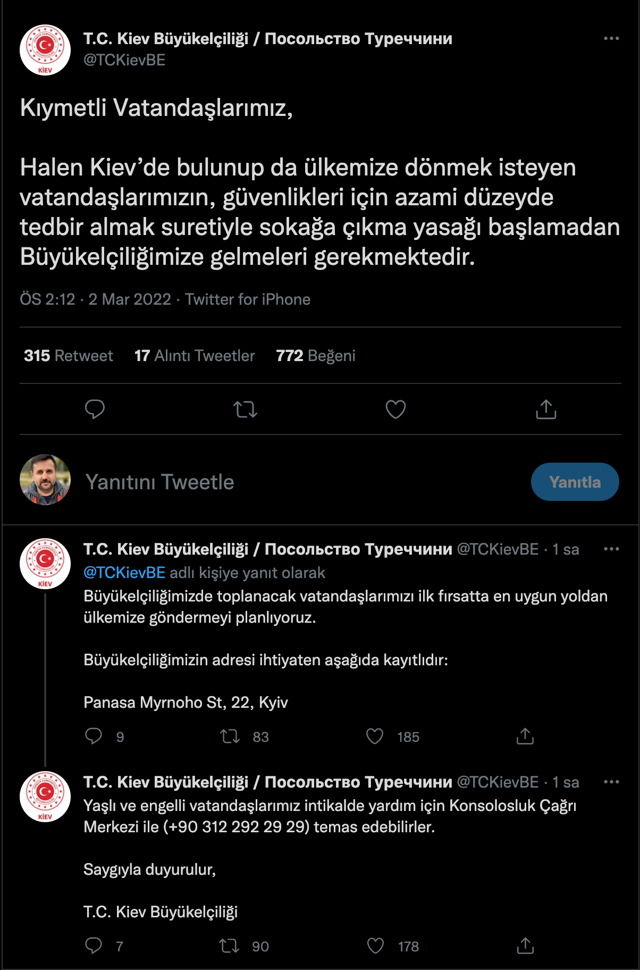Share the last reply using its share icon
Image resolution: width=640 pixels, height=970 pixels.
point(525,945)
